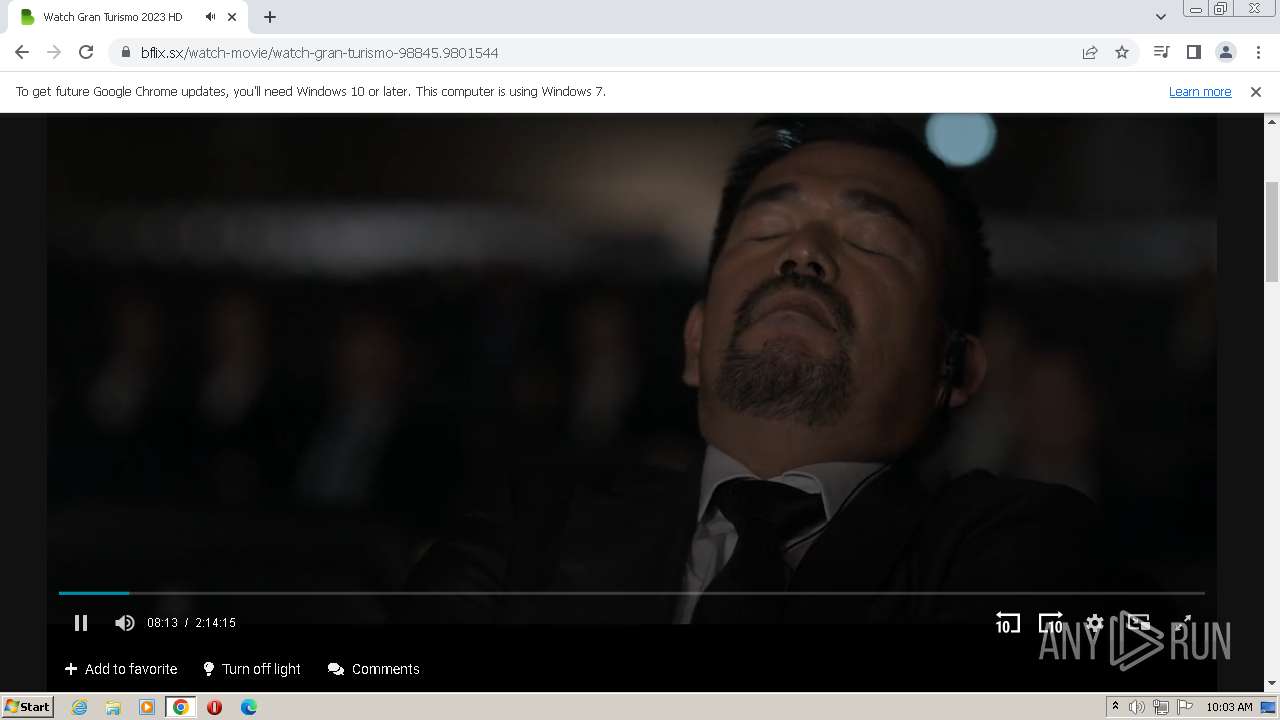Click the page vertical scrollbar thumb
Screen dimensions: 1280x720
click(1272, 232)
